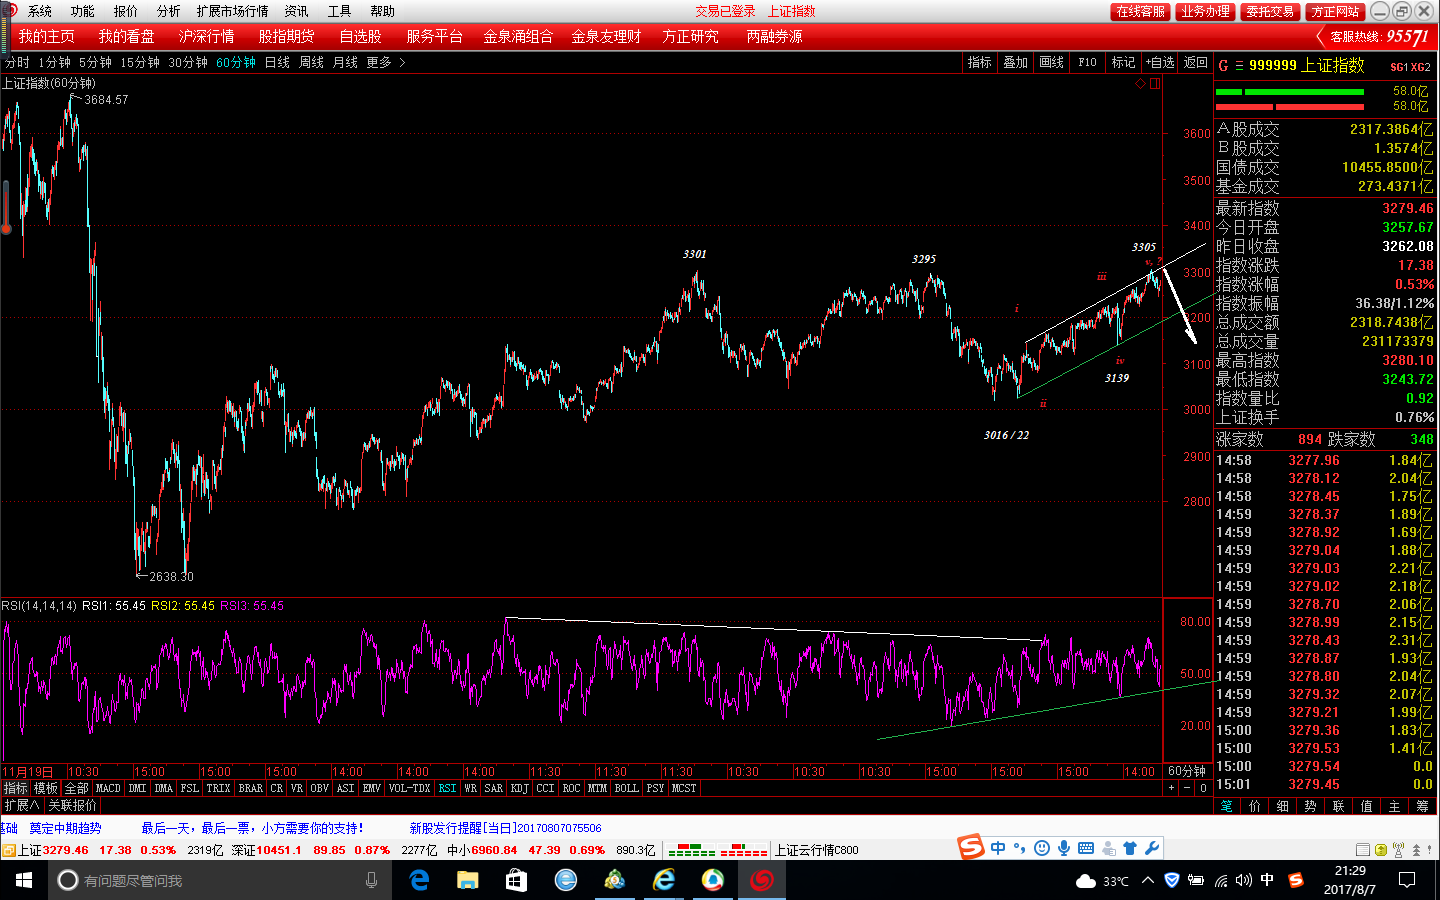Switch to the 筹 tab in bottom right panel
1440x900 pixels.
1422,806
